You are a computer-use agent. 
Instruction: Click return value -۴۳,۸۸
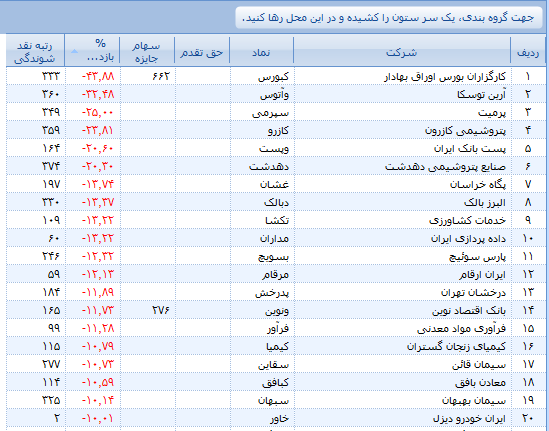(98, 76)
